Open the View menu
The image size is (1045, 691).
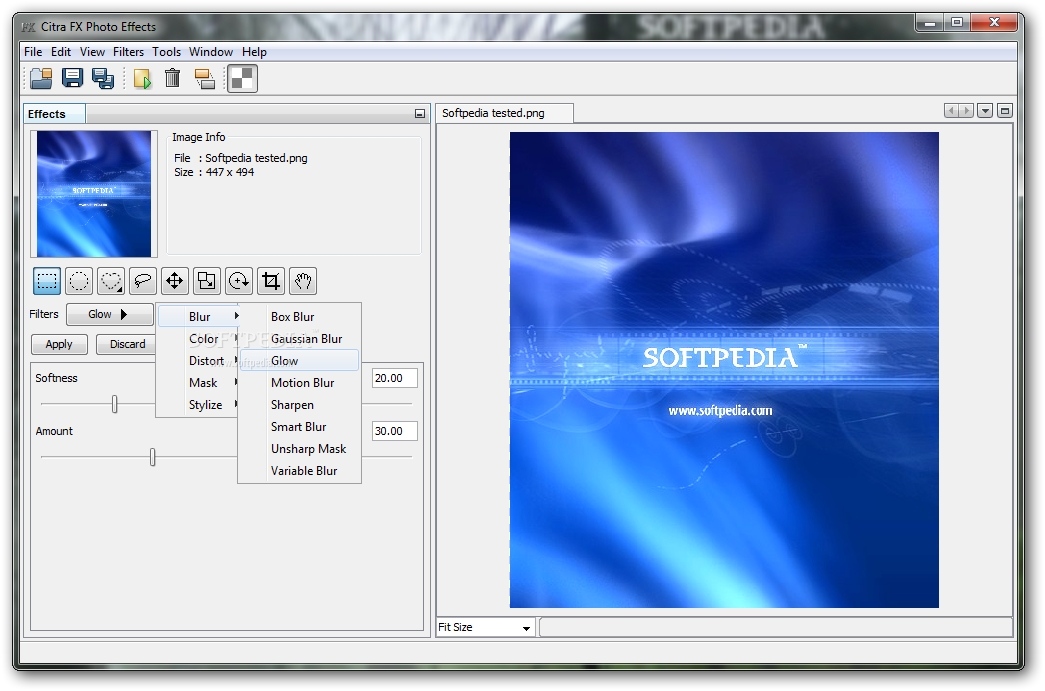point(92,51)
